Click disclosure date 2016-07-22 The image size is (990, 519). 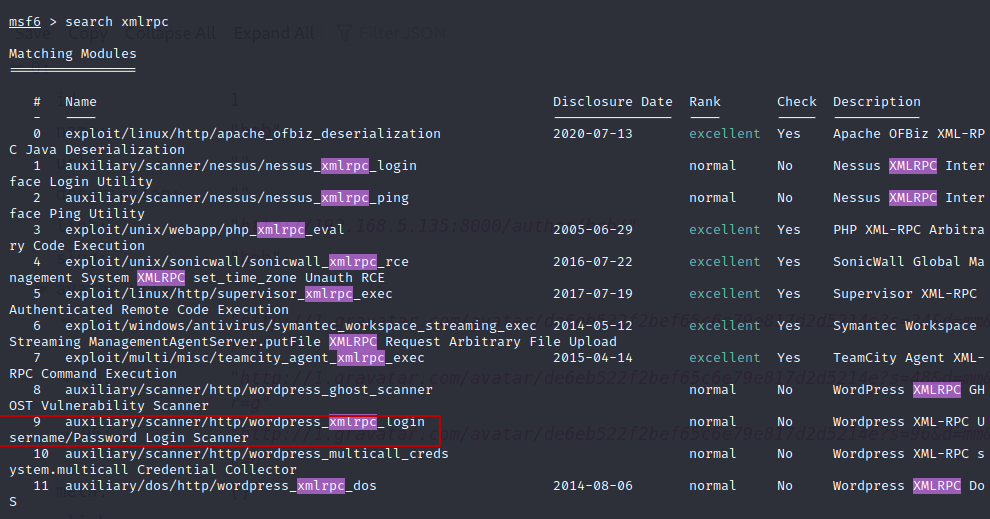tap(593, 261)
